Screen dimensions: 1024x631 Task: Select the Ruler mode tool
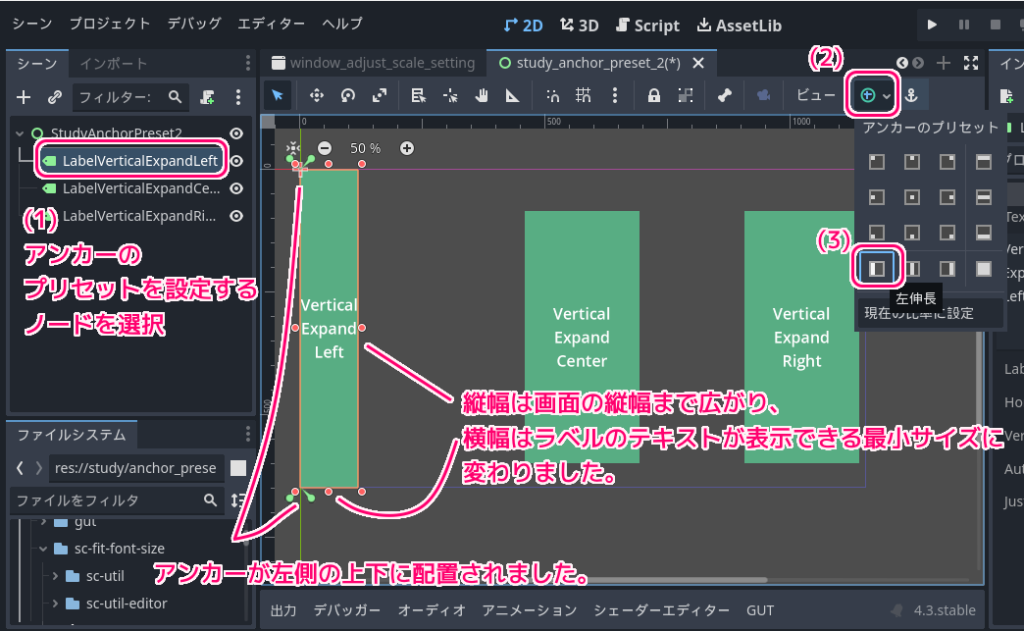click(514, 96)
